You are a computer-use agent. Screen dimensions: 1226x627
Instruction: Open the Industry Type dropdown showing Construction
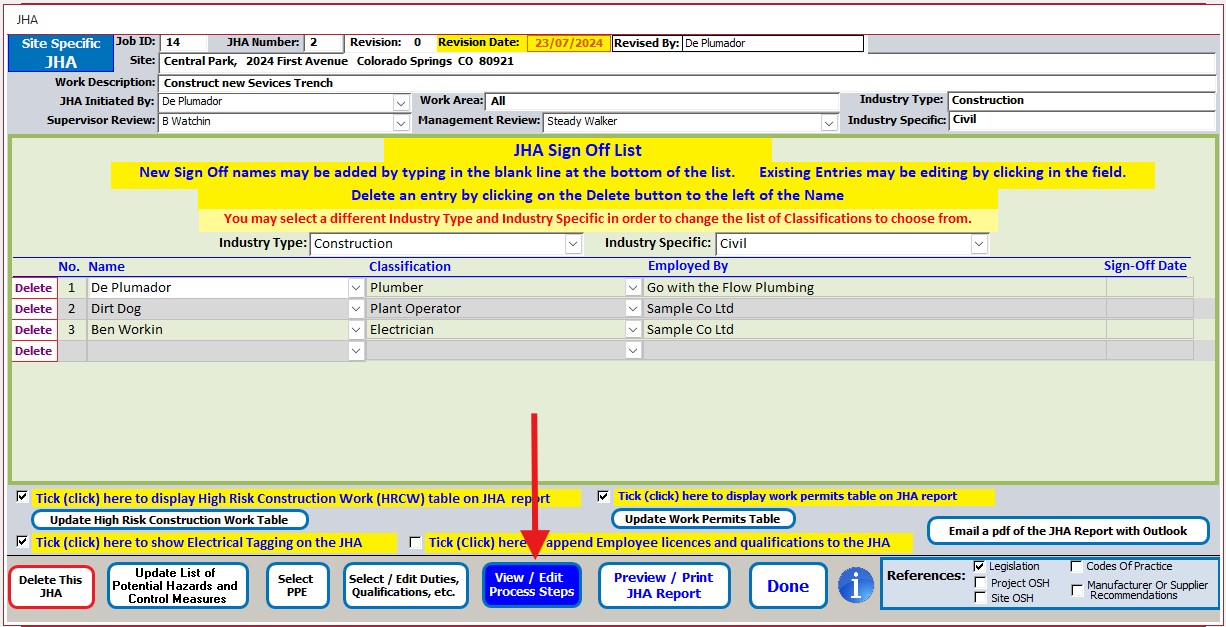pos(571,243)
